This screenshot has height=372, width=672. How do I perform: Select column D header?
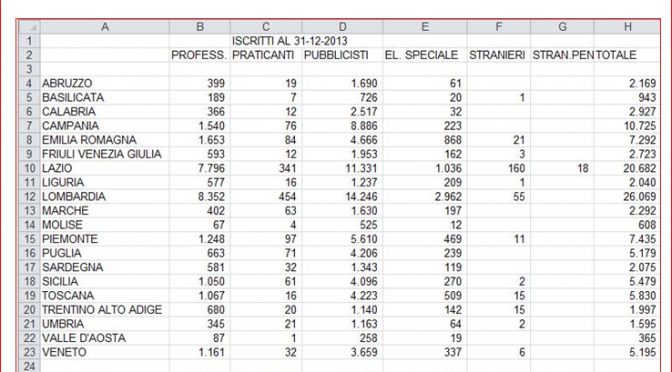[x=342, y=27]
